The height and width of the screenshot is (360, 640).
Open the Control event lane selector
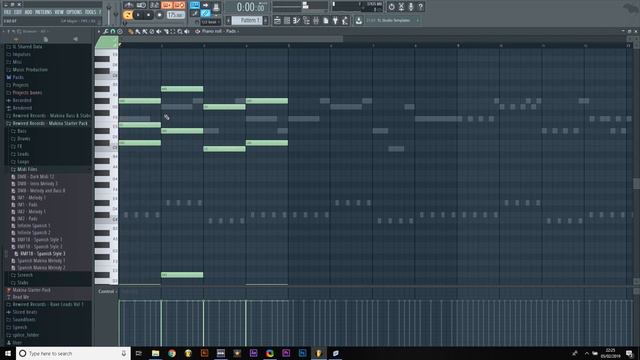[107, 291]
